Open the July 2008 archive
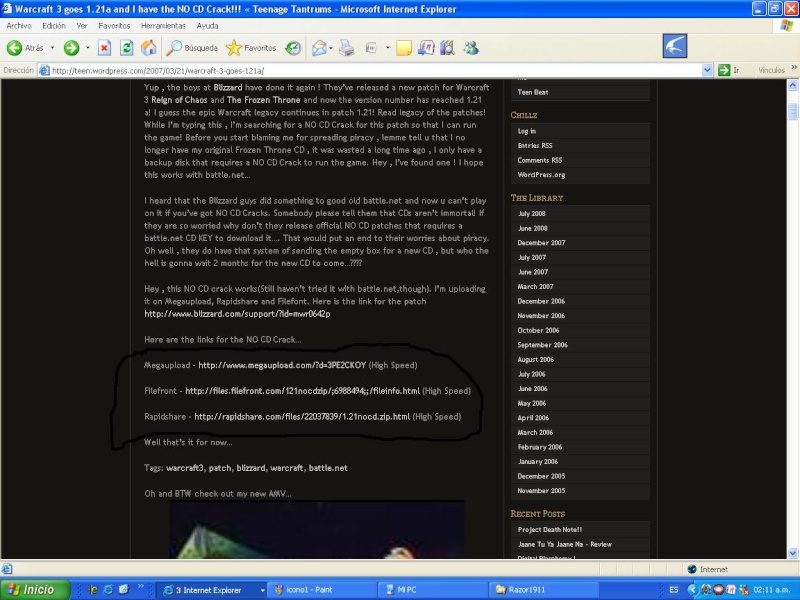This screenshot has width=800, height=600. [x=531, y=214]
